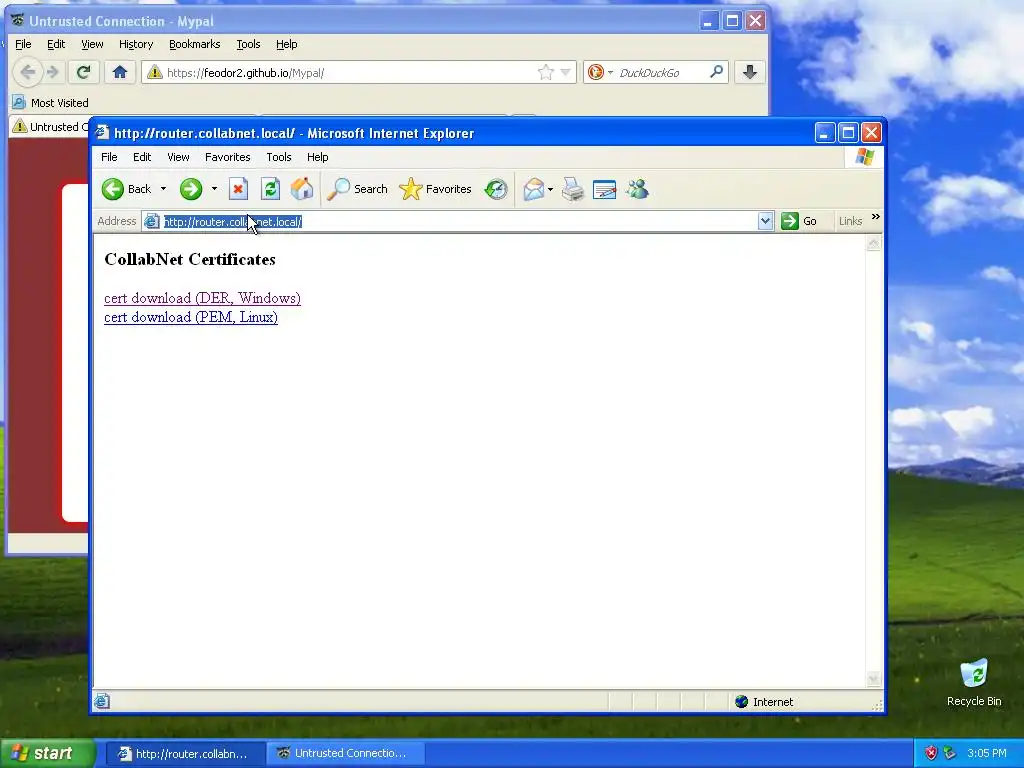
Task: Open the File menu in Mypal
Action: pos(23,44)
